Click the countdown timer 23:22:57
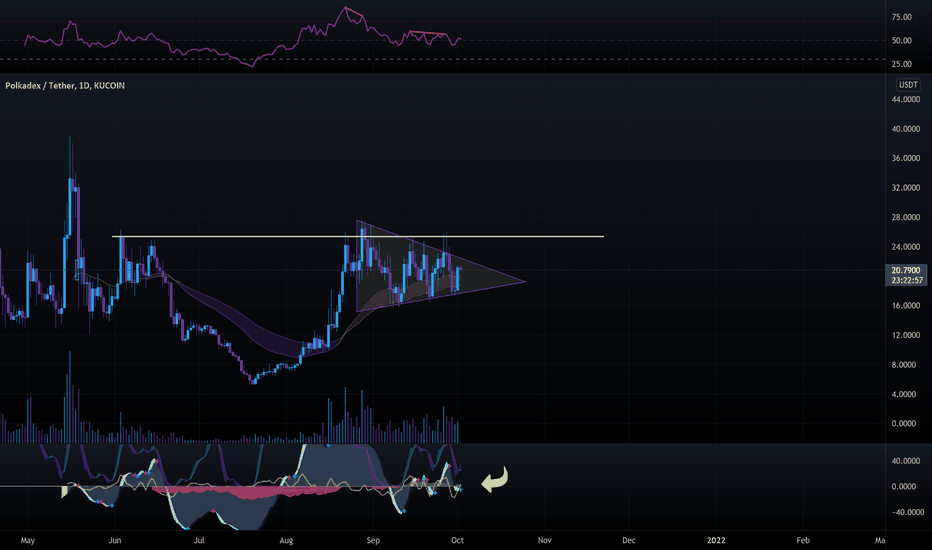 (907, 280)
